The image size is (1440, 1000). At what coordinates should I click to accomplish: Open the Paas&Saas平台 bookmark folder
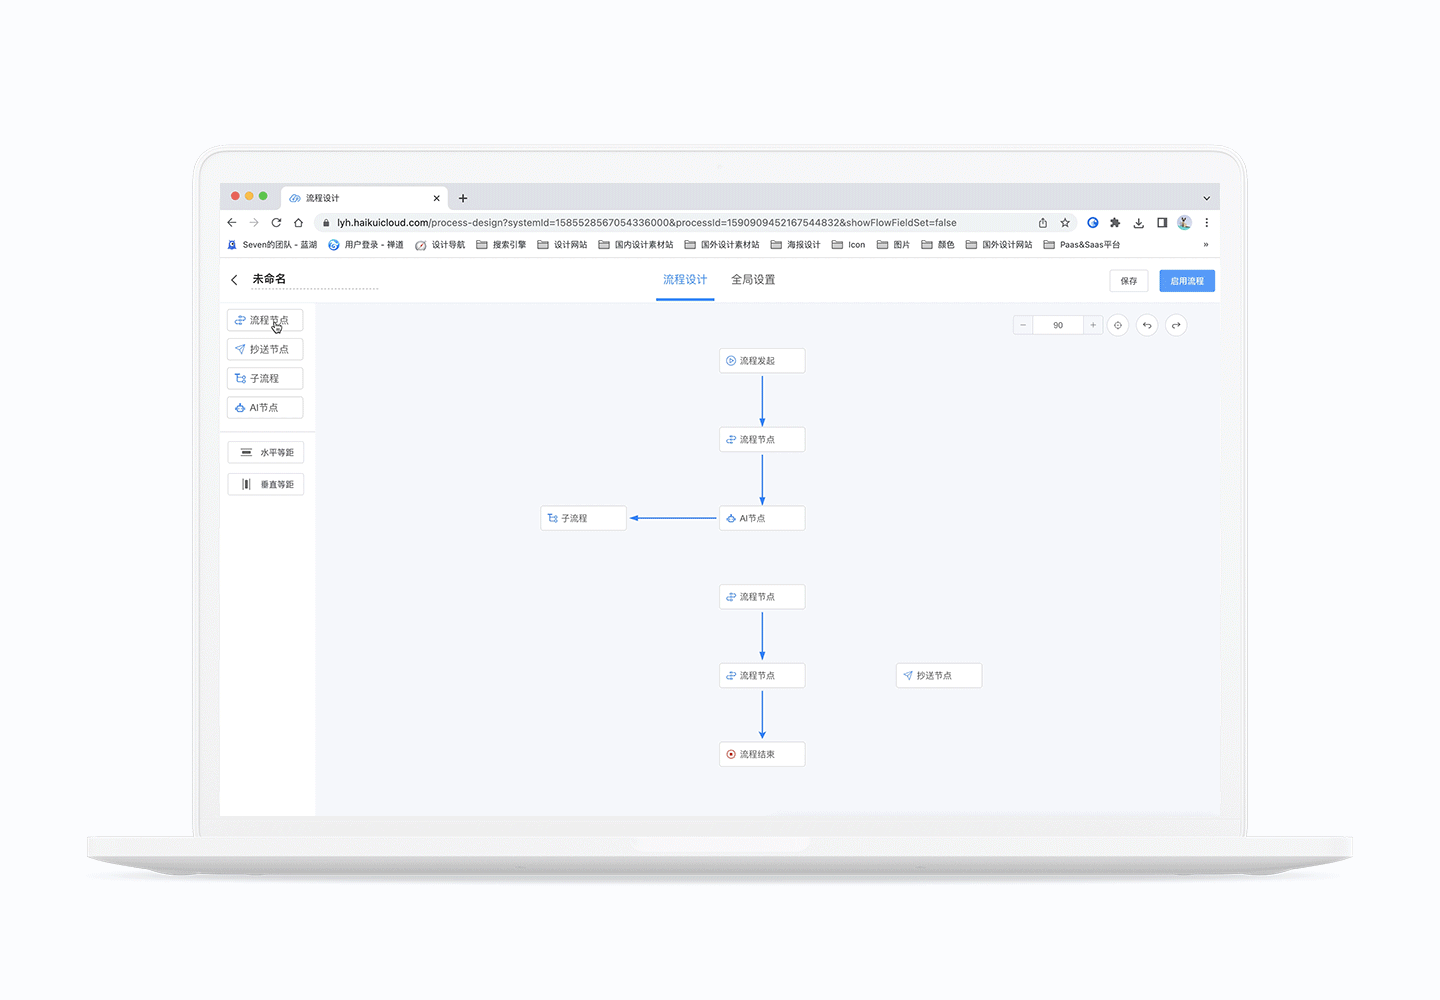pyautogui.click(x=1082, y=245)
